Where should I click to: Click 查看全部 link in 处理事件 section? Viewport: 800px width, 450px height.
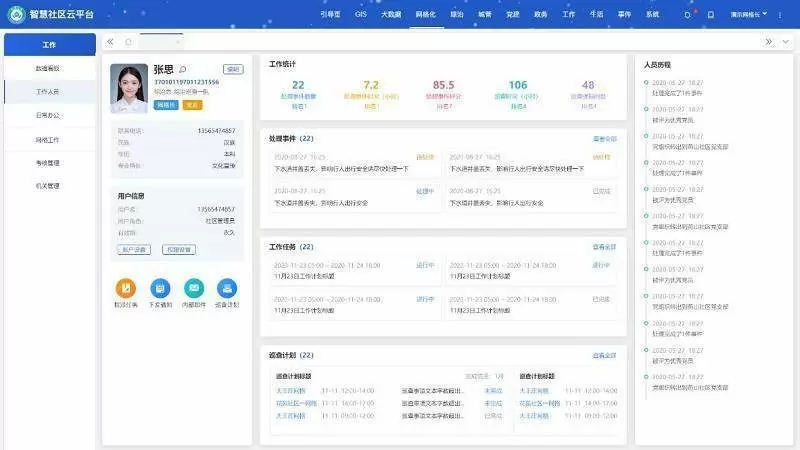pos(604,139)
